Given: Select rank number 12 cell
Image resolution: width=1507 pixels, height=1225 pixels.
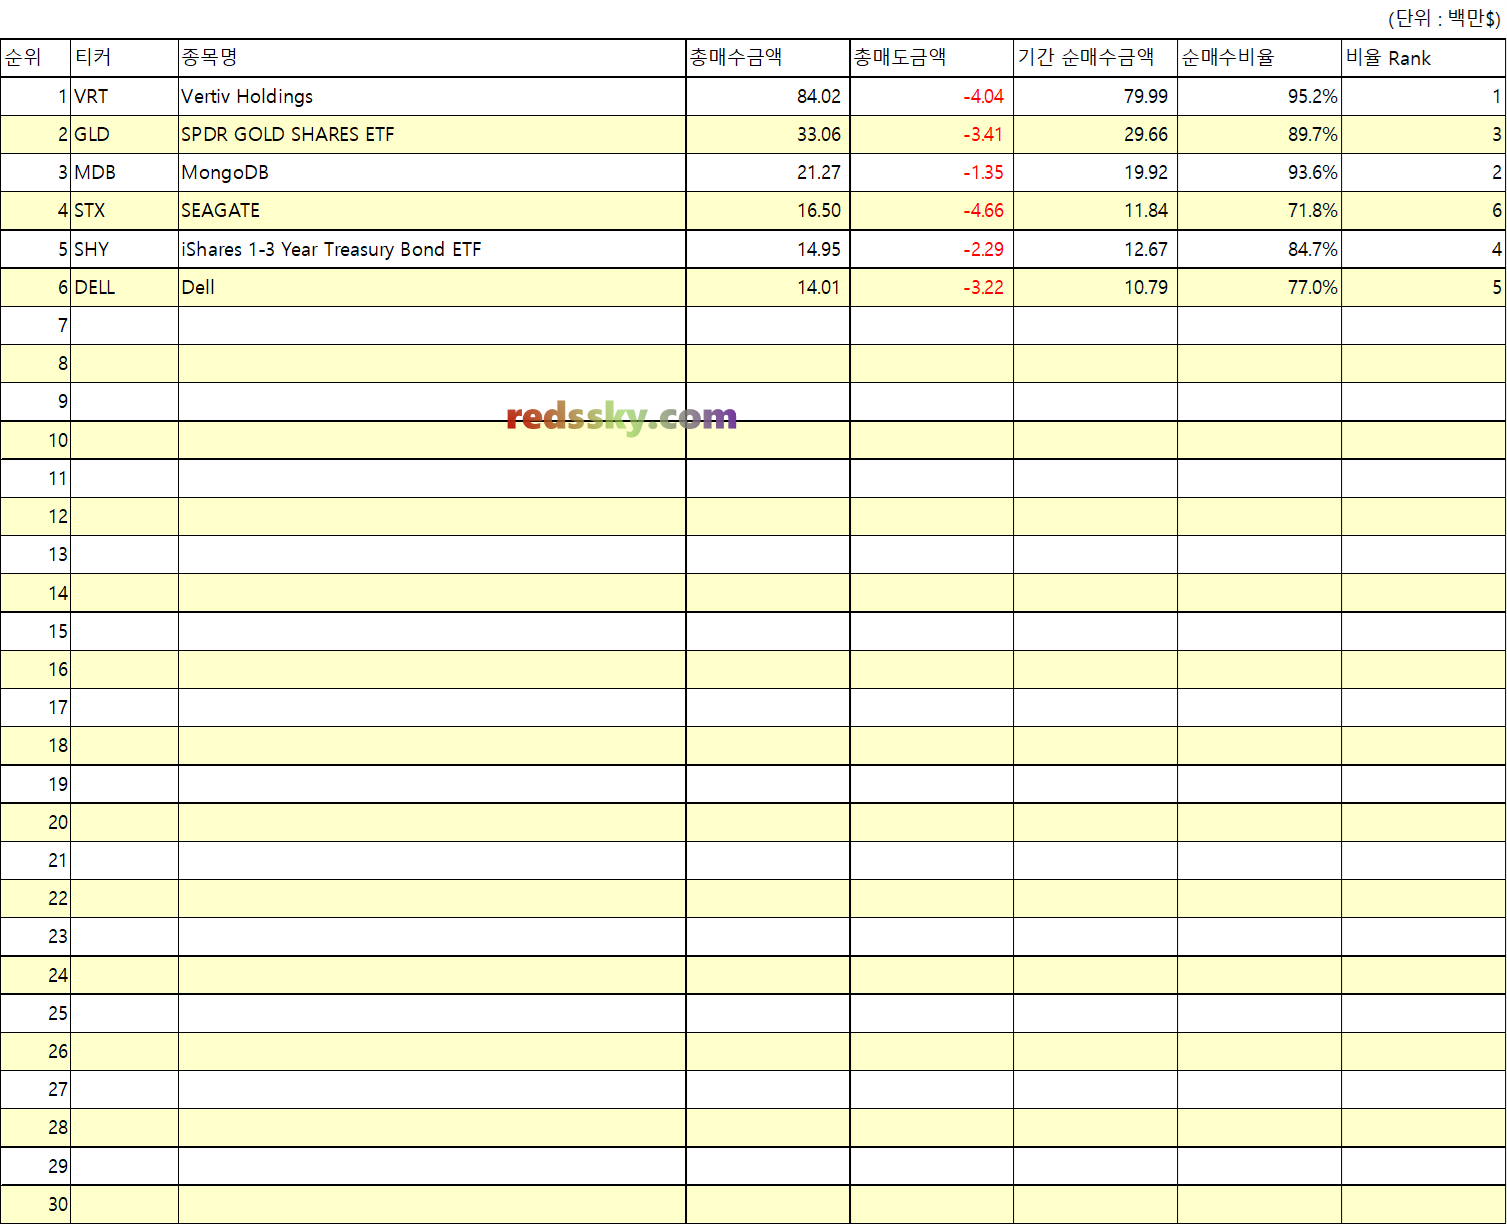Looking at the screenshot, I should (36, 517).
